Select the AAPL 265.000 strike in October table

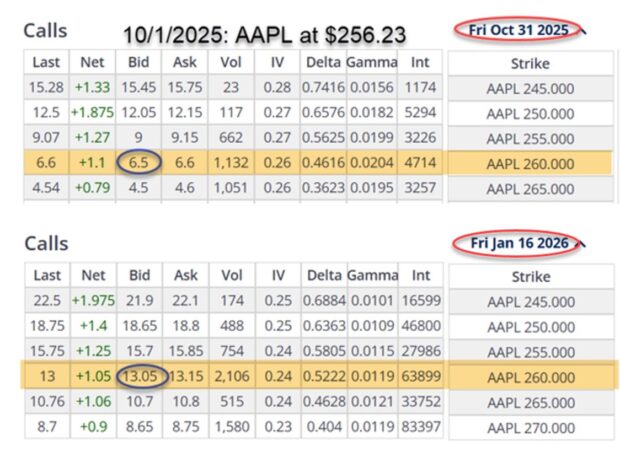tap(529, 186)
